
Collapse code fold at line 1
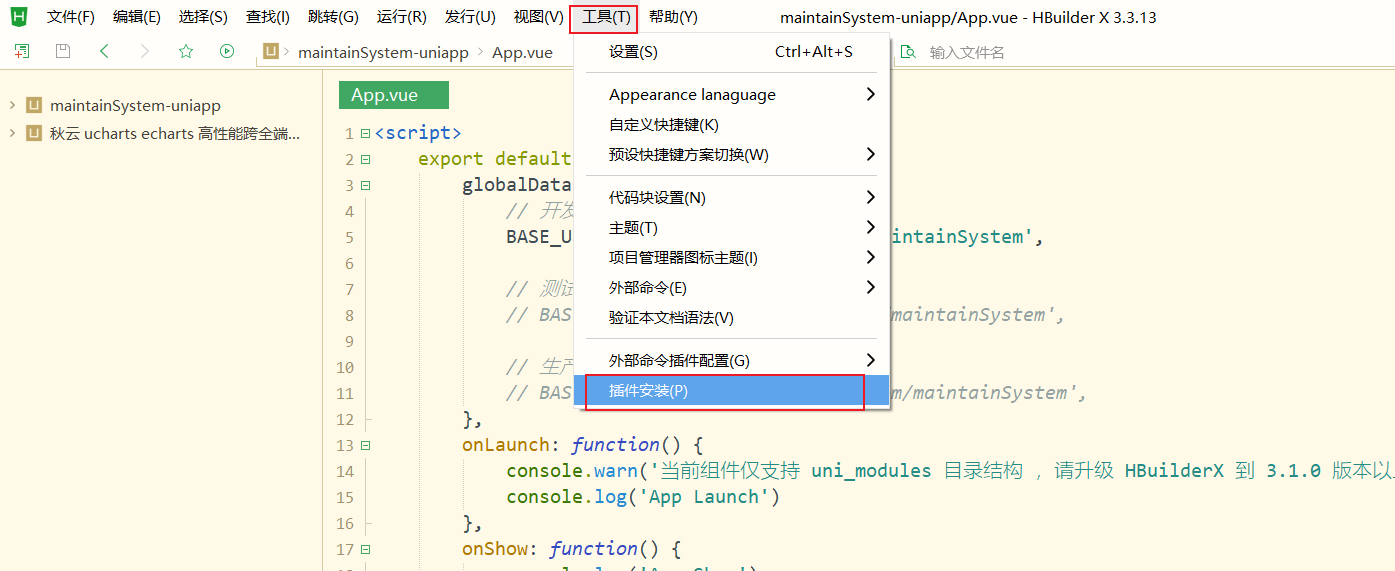click(365, 133)
